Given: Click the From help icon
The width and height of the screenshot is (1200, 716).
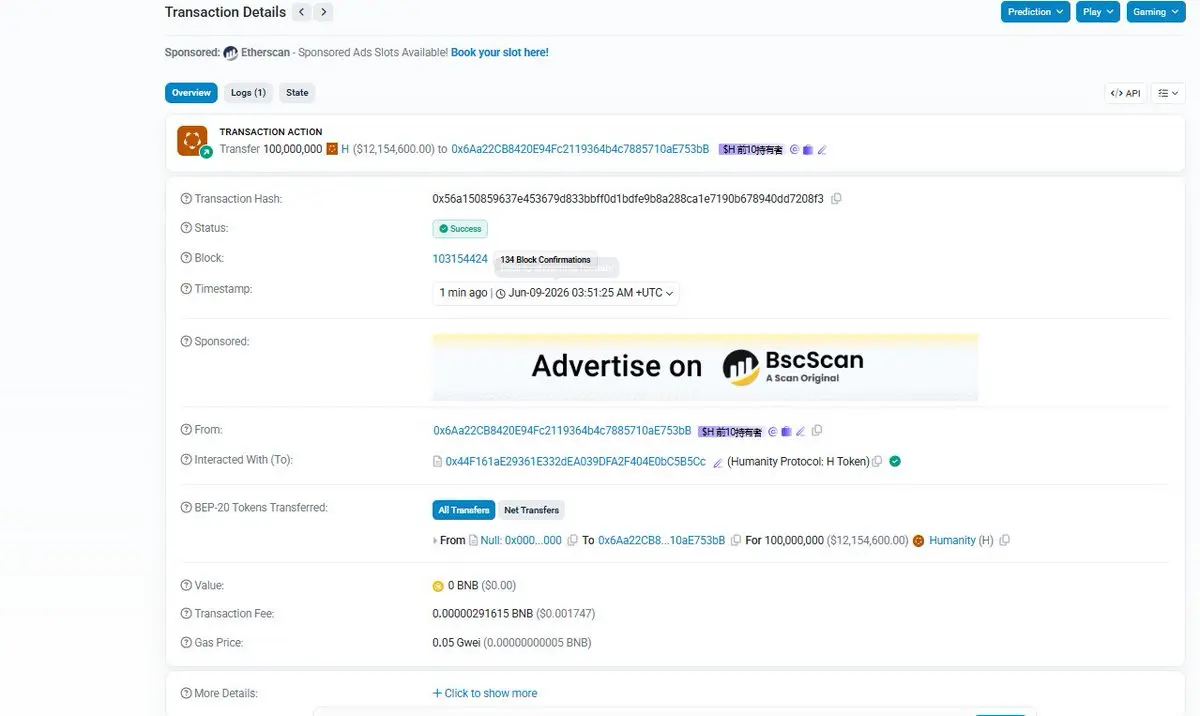Looking at the screenshot, I should (x=186, y=430).
